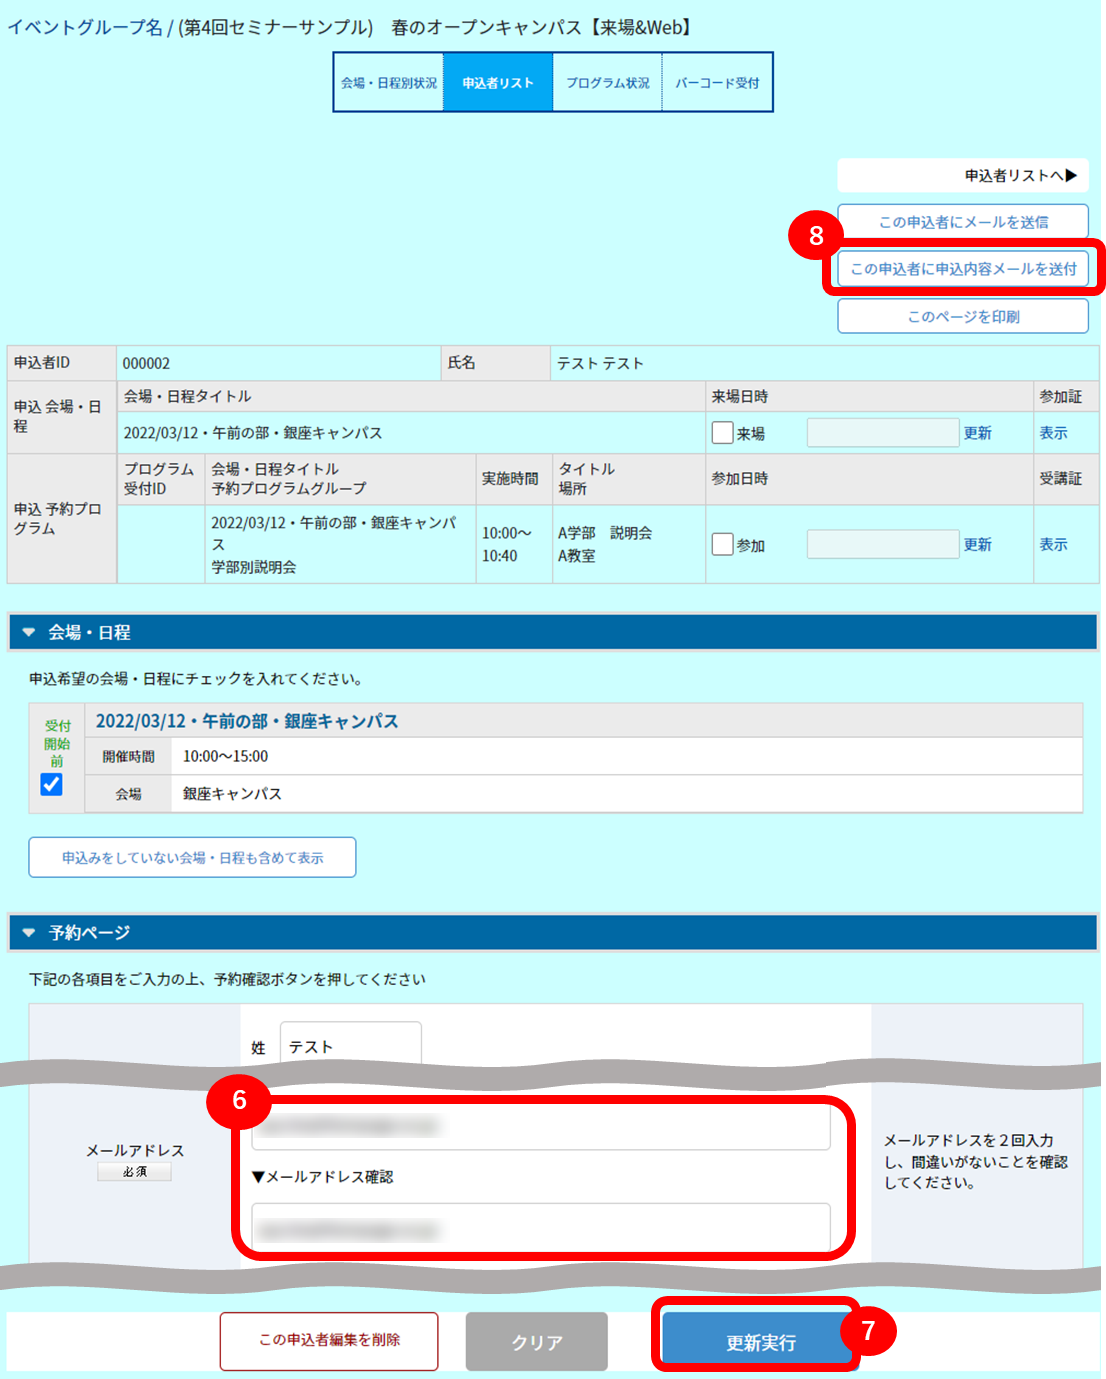1106x1379 pixels.
Task: Open the 会場・日程別状況 tab
Action: 389,83
